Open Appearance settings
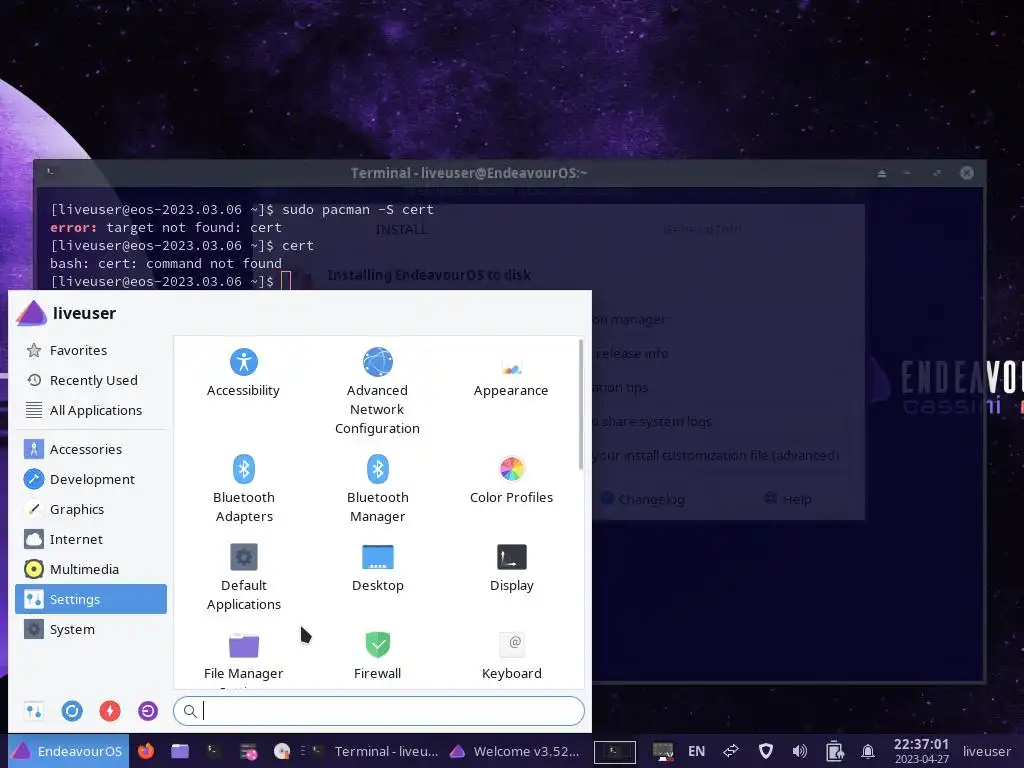Screen dimensions: 1024x768 (x=511, y=373)
